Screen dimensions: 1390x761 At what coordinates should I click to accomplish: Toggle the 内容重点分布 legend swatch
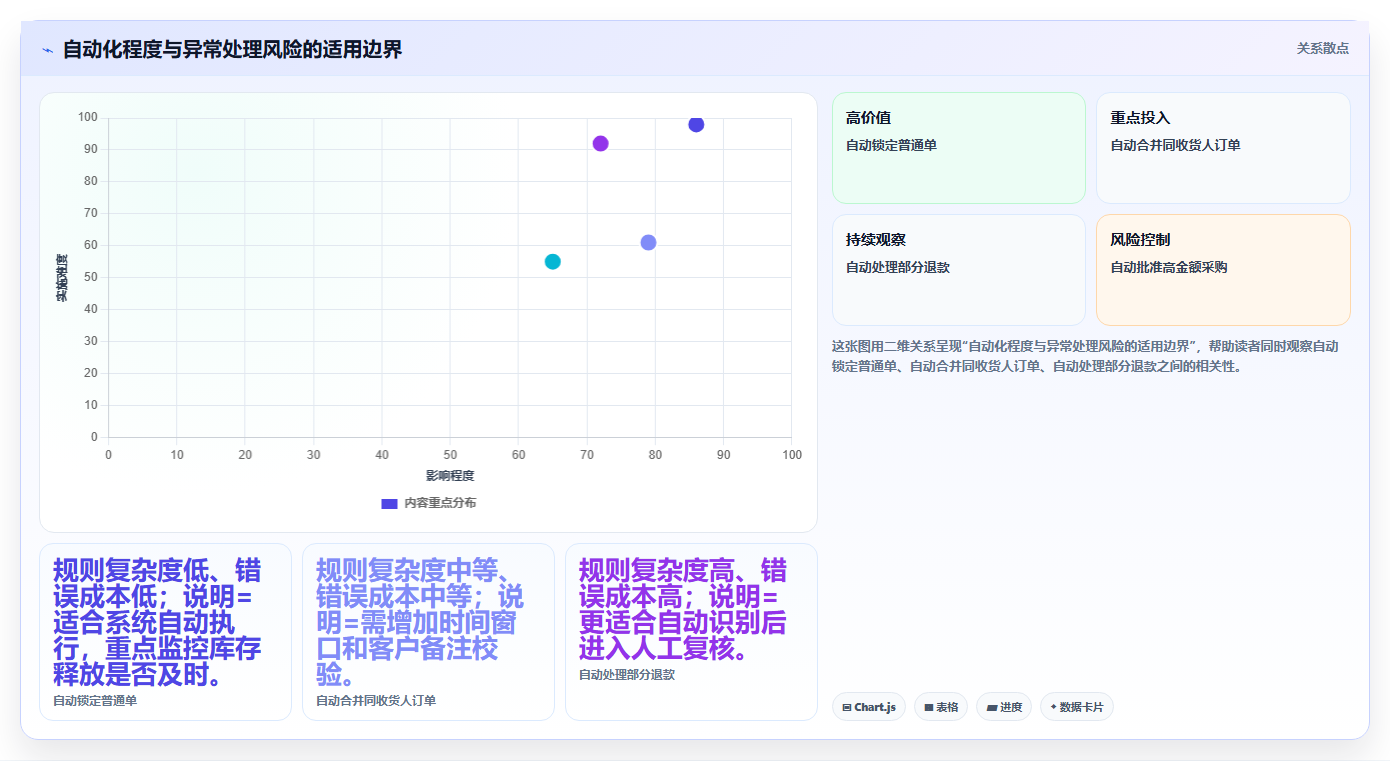[389, 503]
